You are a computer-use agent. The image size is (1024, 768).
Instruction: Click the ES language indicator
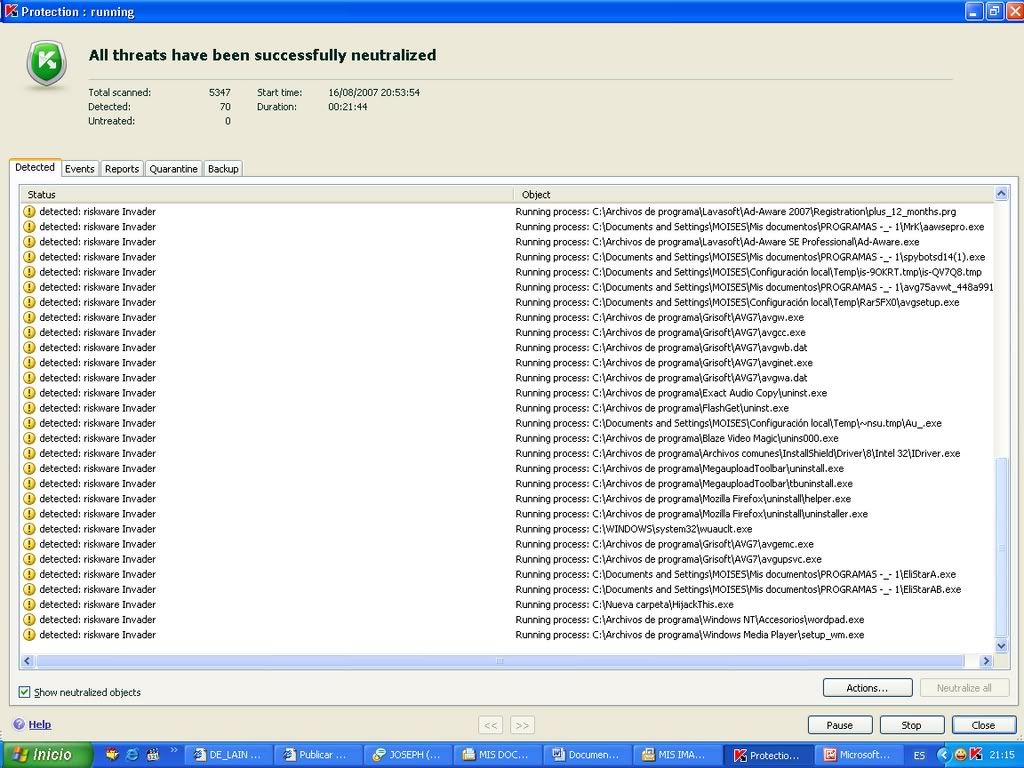[x=920, y=755]
